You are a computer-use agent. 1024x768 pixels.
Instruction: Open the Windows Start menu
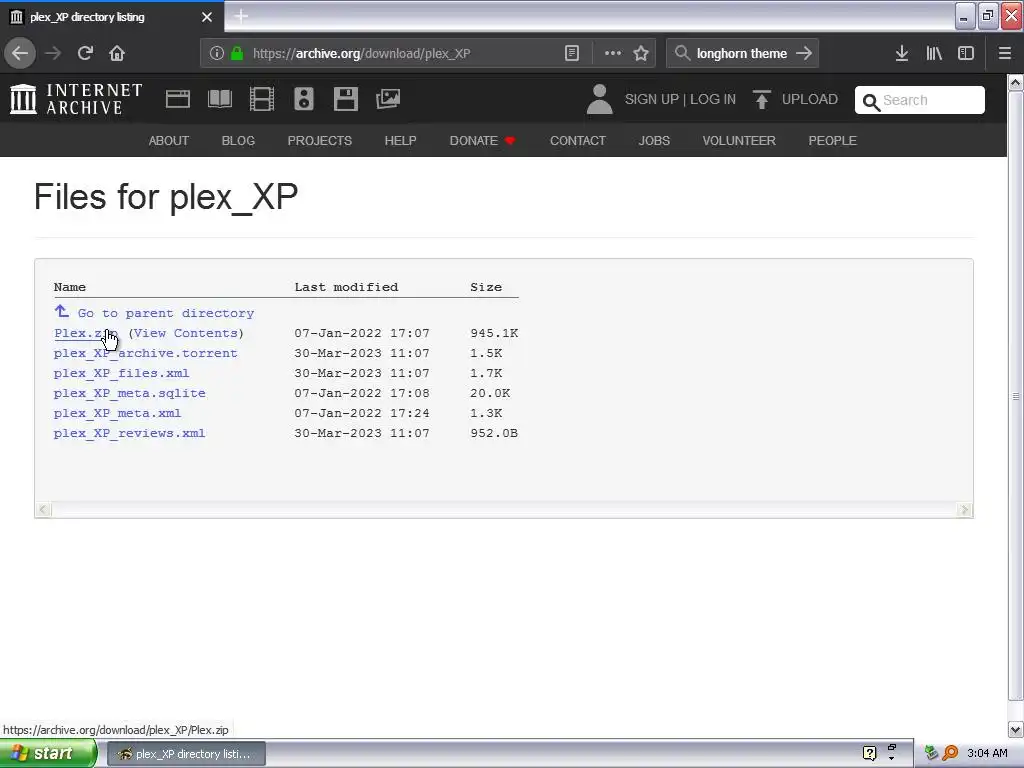click(x=48, y=754)
